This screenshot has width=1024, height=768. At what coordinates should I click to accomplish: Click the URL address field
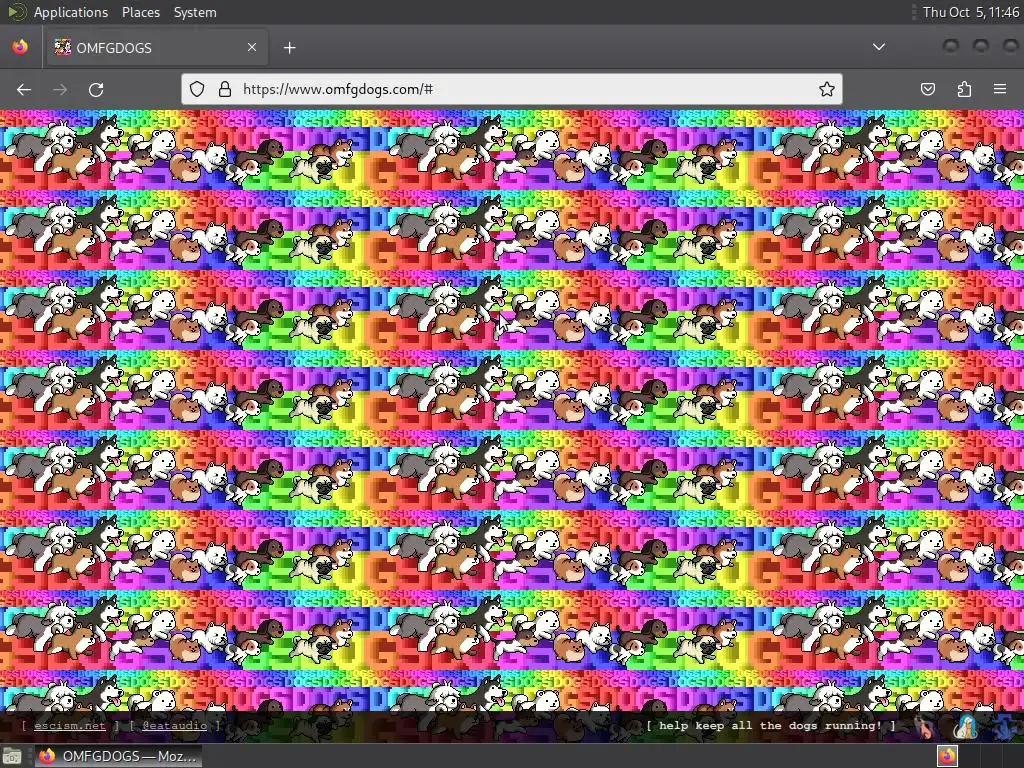[x=511, y=89]
